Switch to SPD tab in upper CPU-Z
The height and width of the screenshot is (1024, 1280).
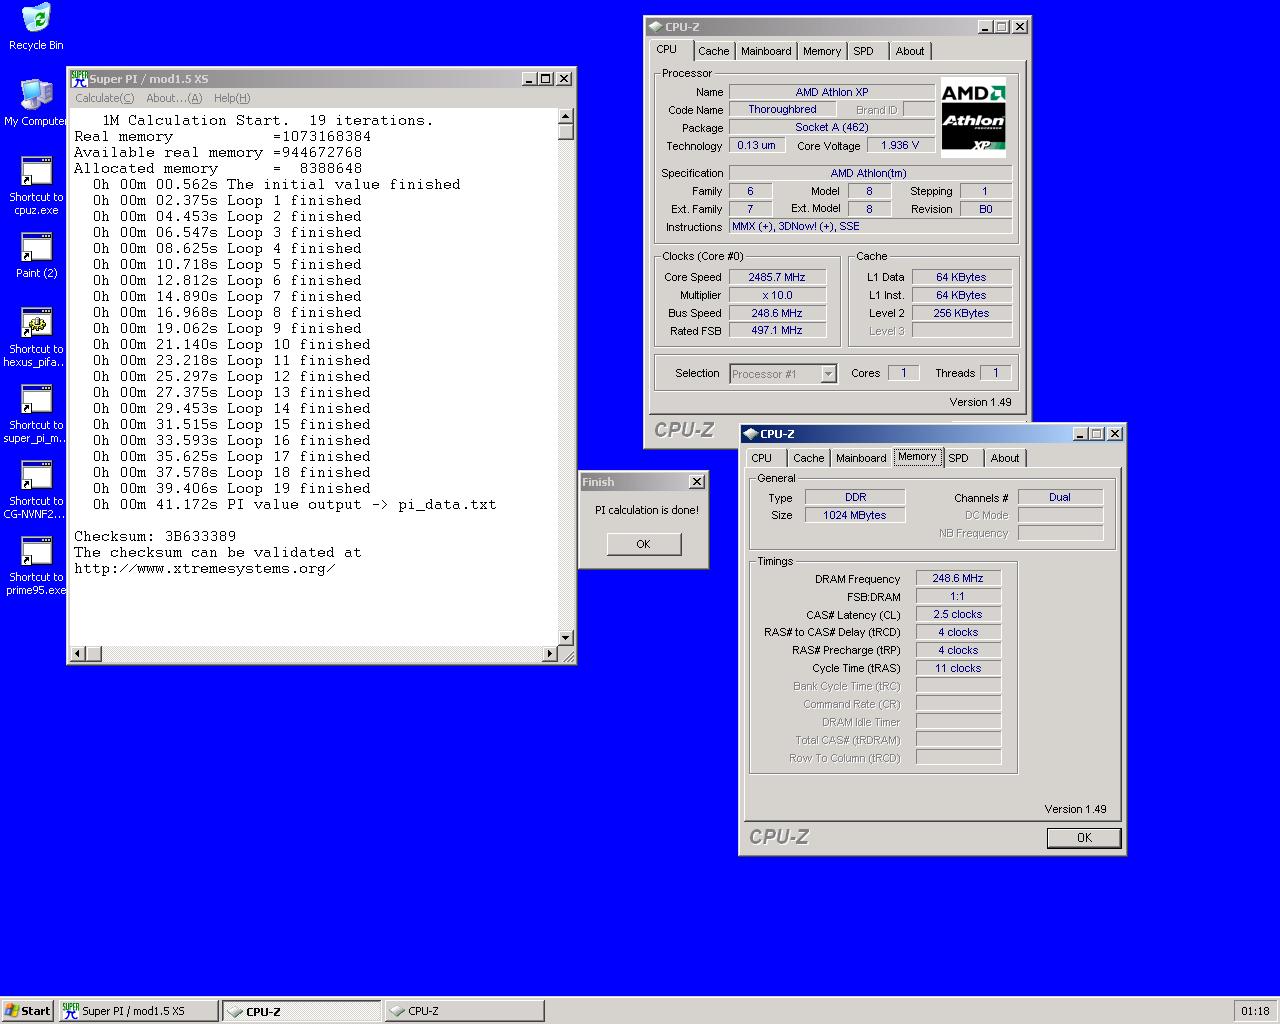864,51
